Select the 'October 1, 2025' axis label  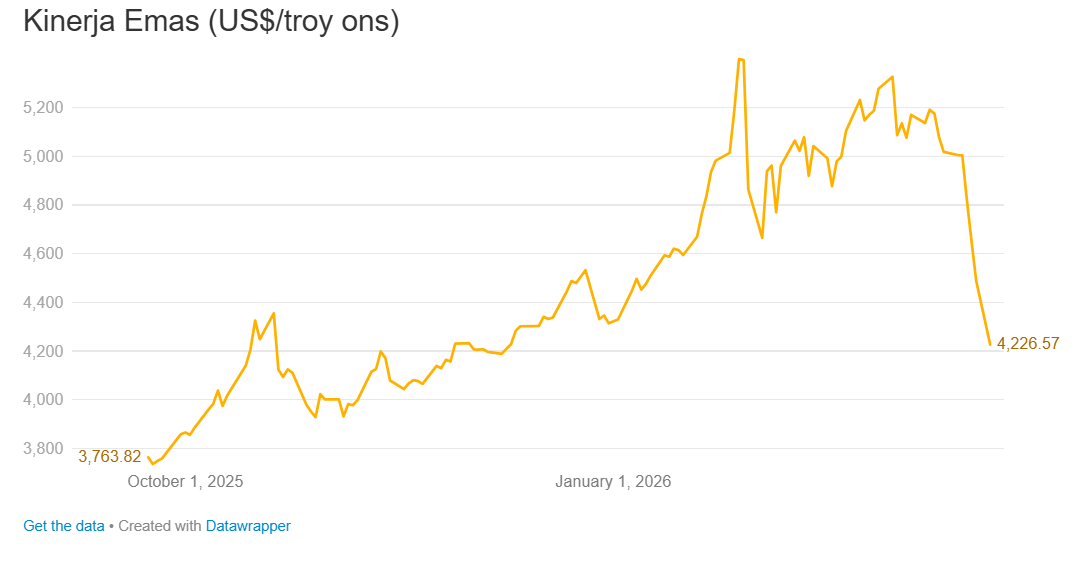(x=185, y=481)
